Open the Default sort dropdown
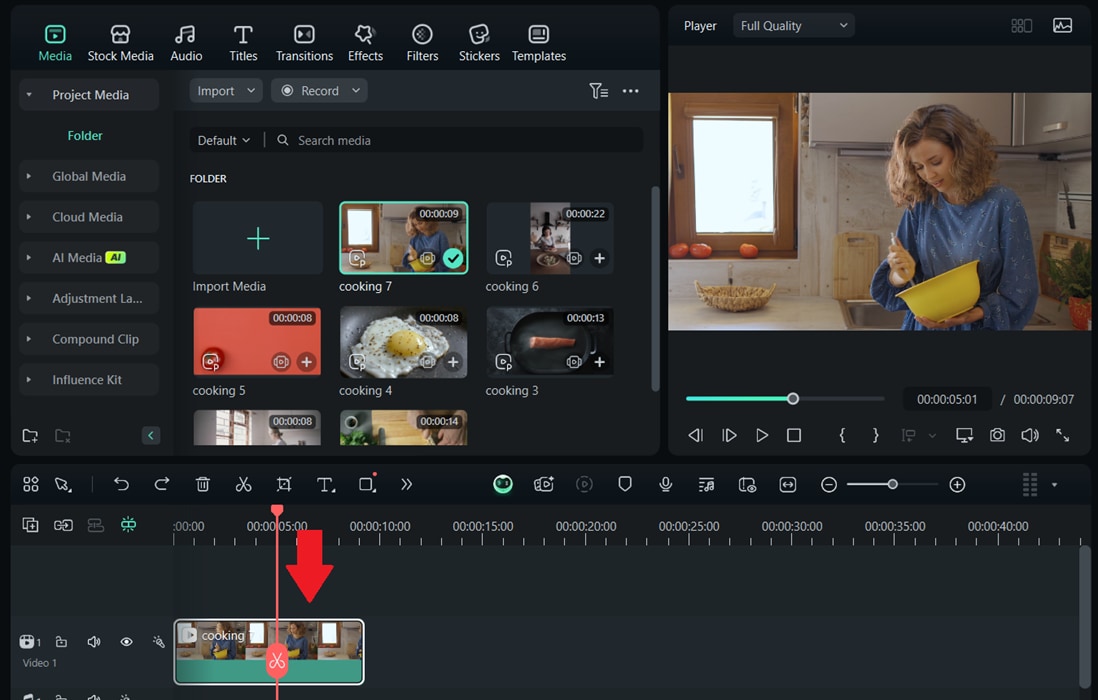 pos(223,141)
